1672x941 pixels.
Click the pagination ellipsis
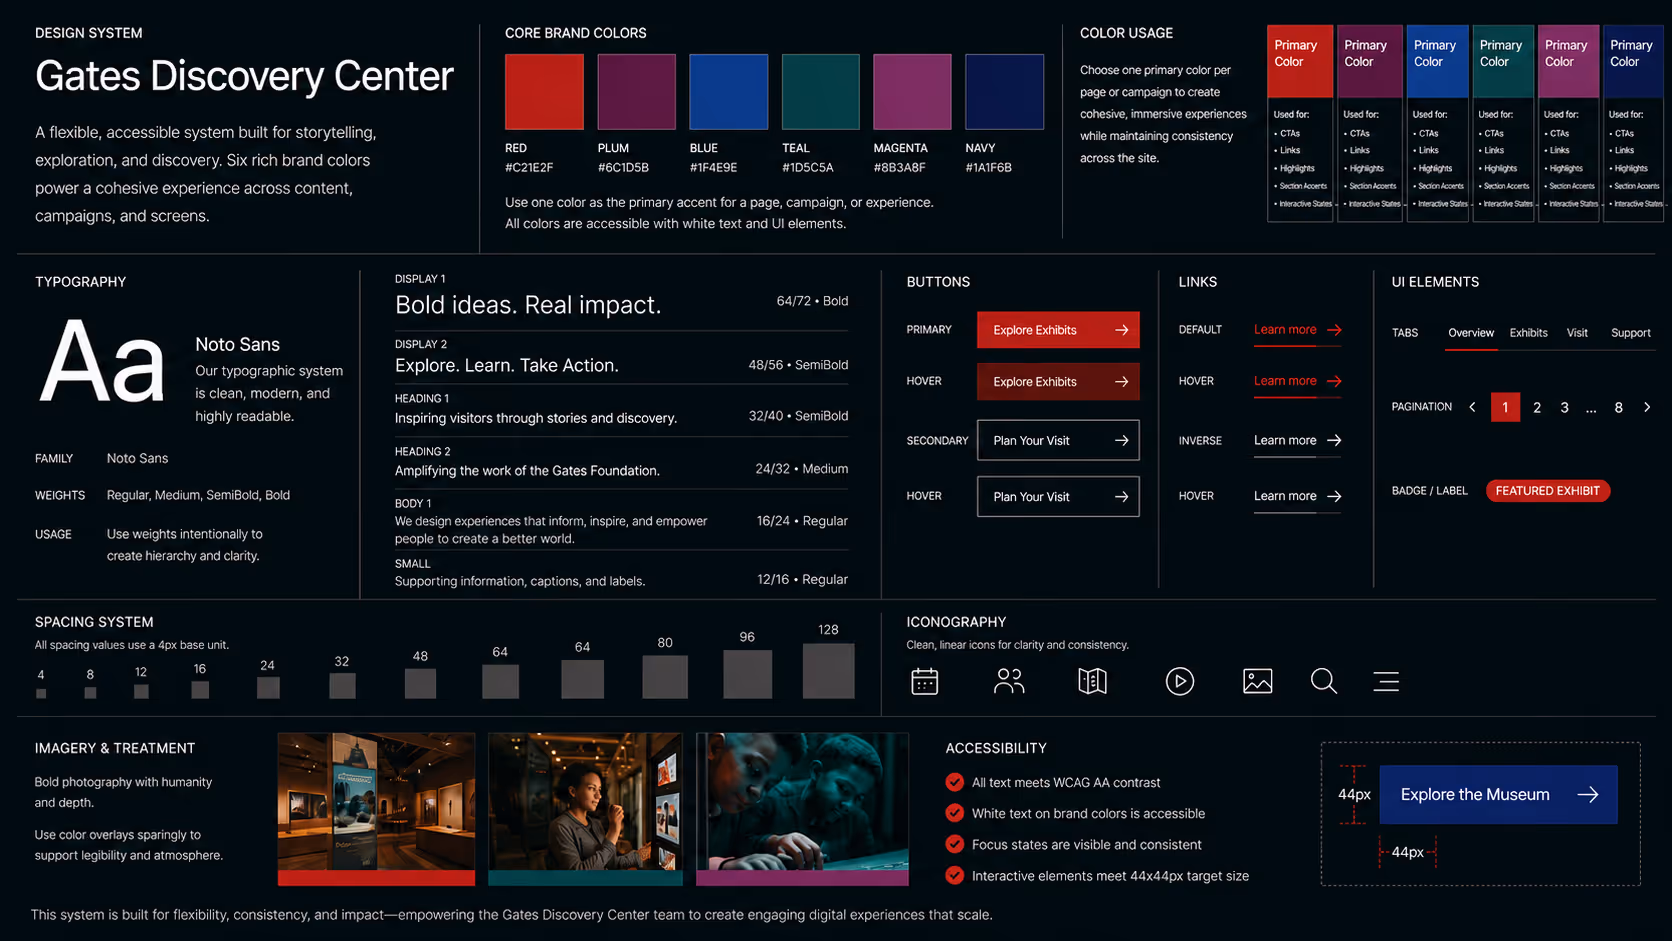pos(1591,409)
